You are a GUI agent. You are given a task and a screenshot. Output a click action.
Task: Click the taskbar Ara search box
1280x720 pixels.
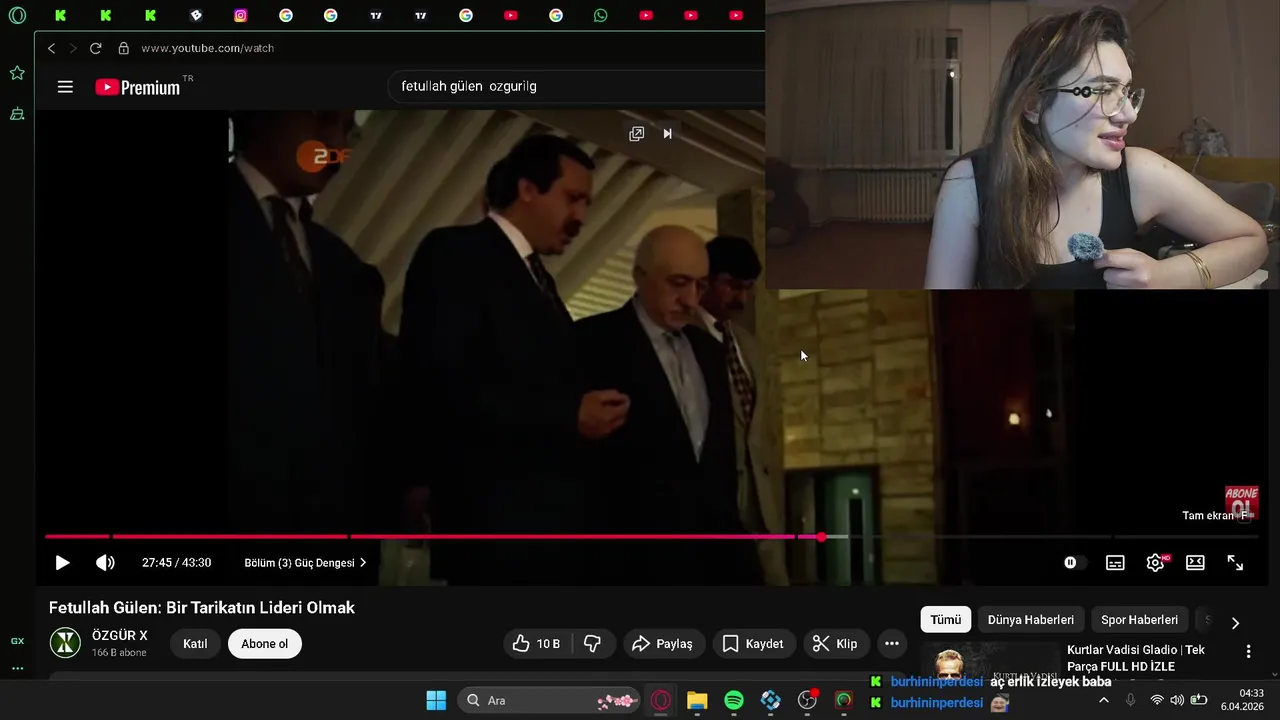(549, 700)
